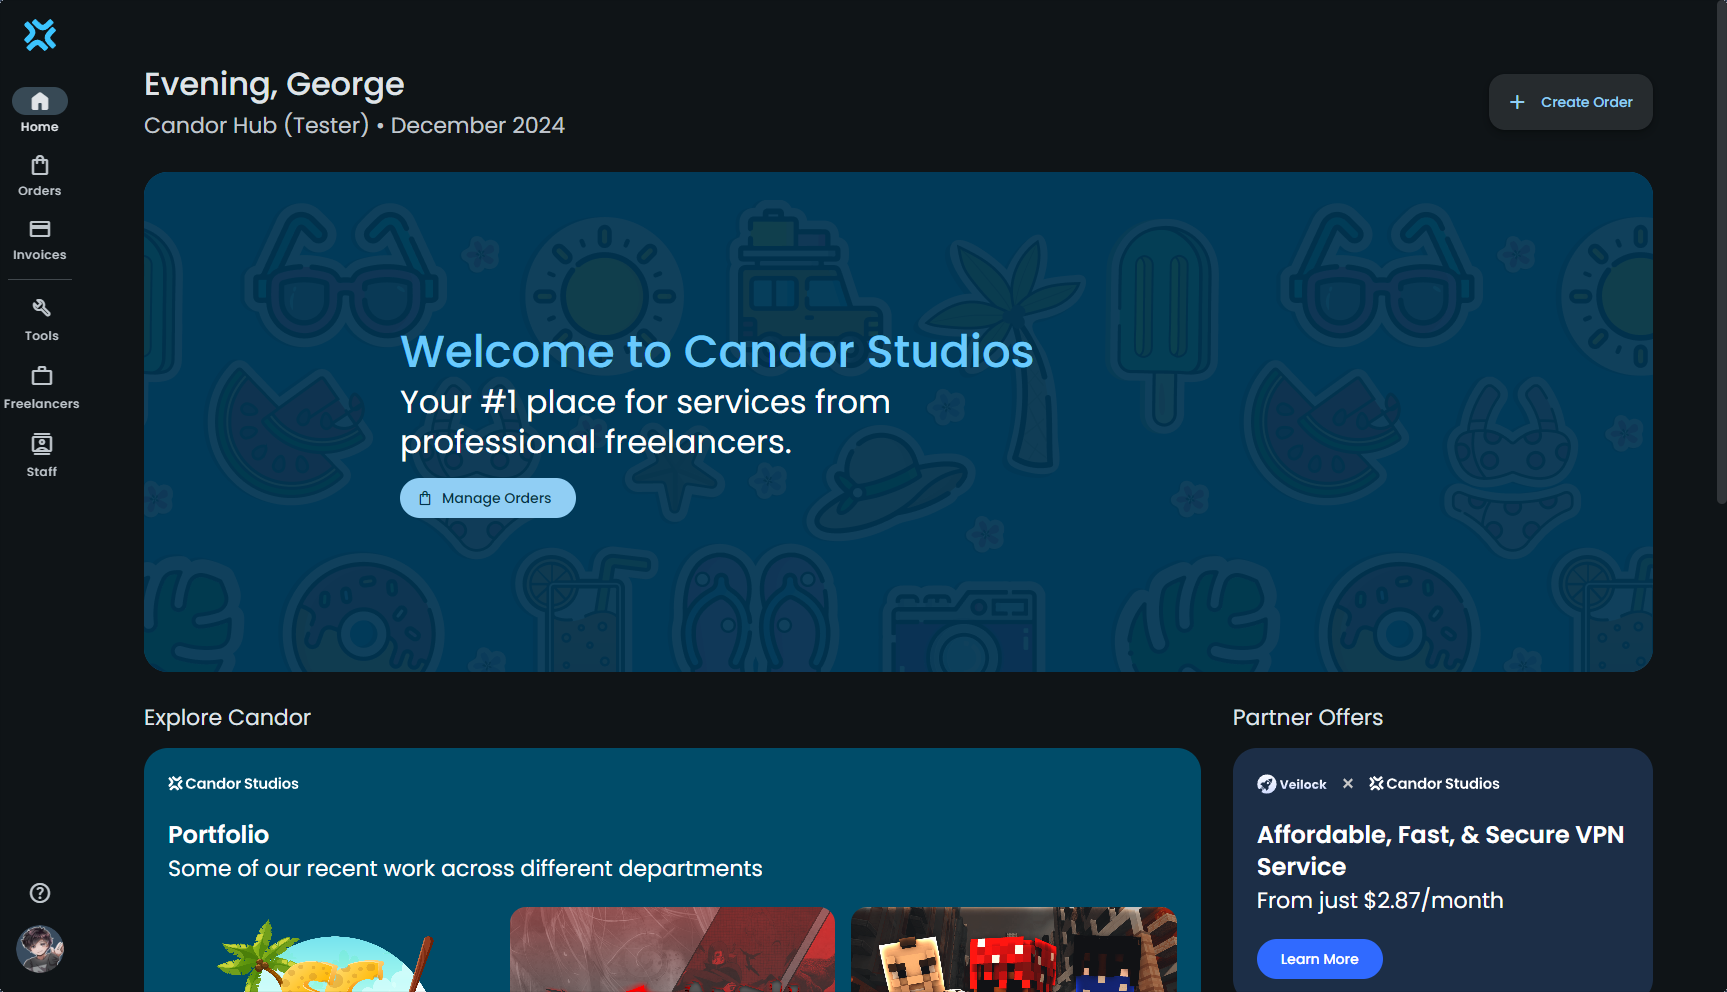
Task: Click the Candor Studios logo in Partner Offers card
Action: click(1434, 784)
